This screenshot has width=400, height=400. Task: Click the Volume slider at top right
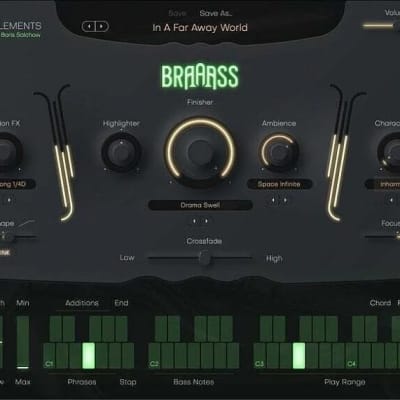tap(381, 26)
